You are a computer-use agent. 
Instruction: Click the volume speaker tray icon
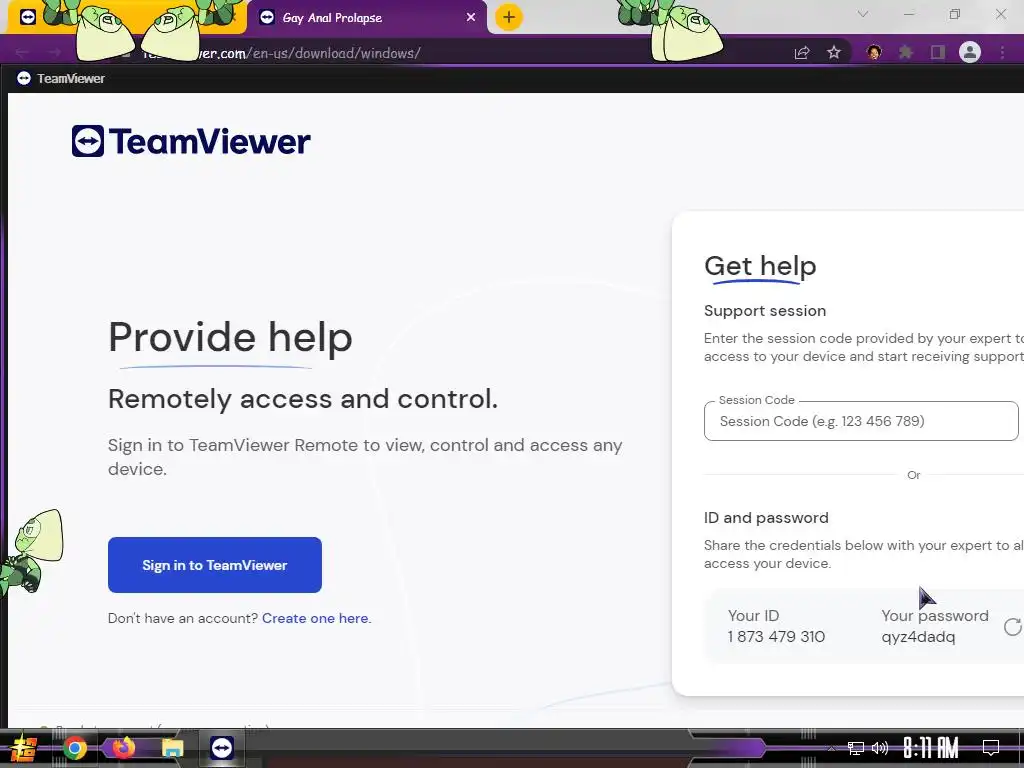tap(880, 748)
